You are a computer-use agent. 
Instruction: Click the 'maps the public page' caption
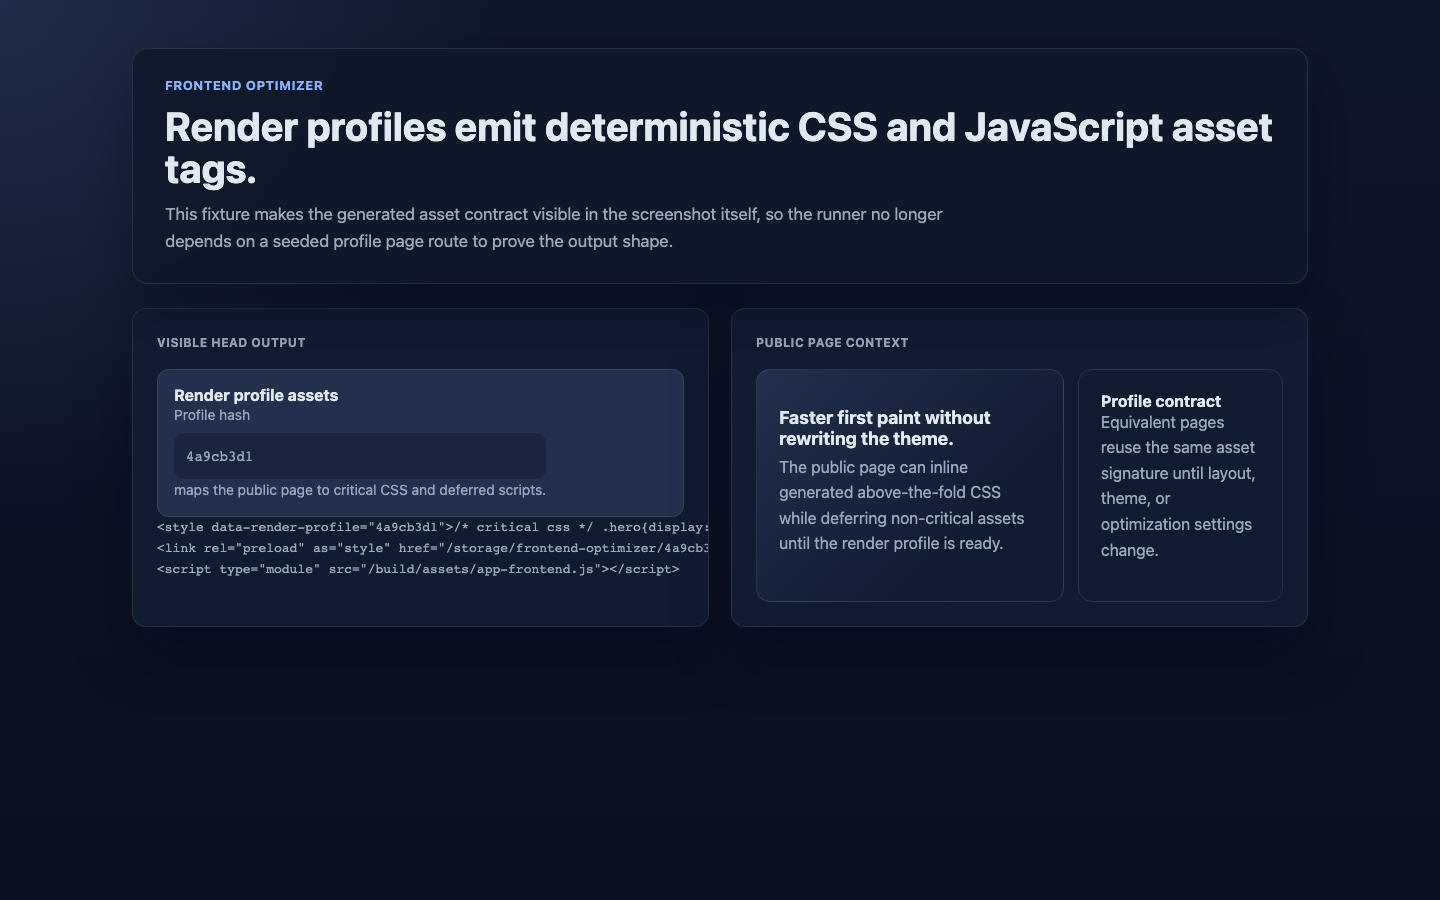(360, 490)
